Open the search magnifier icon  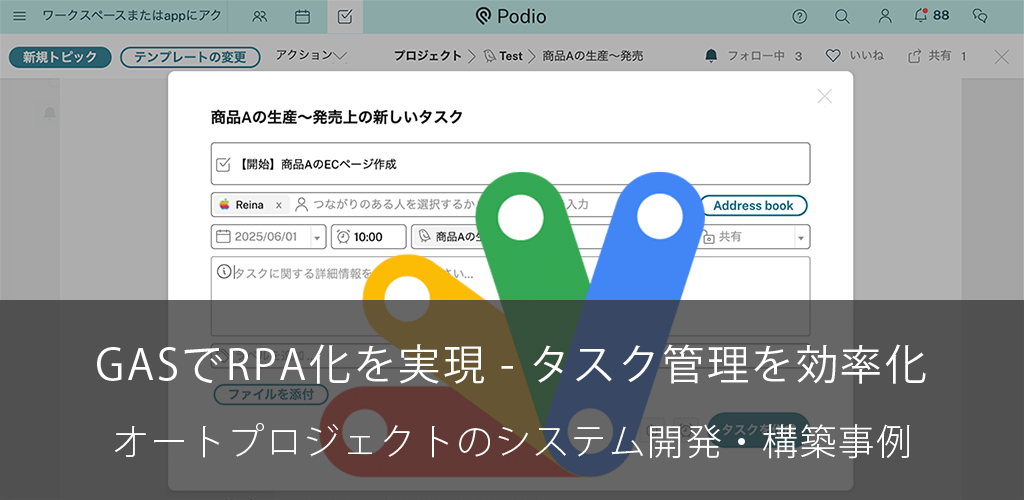coord(842,16)
